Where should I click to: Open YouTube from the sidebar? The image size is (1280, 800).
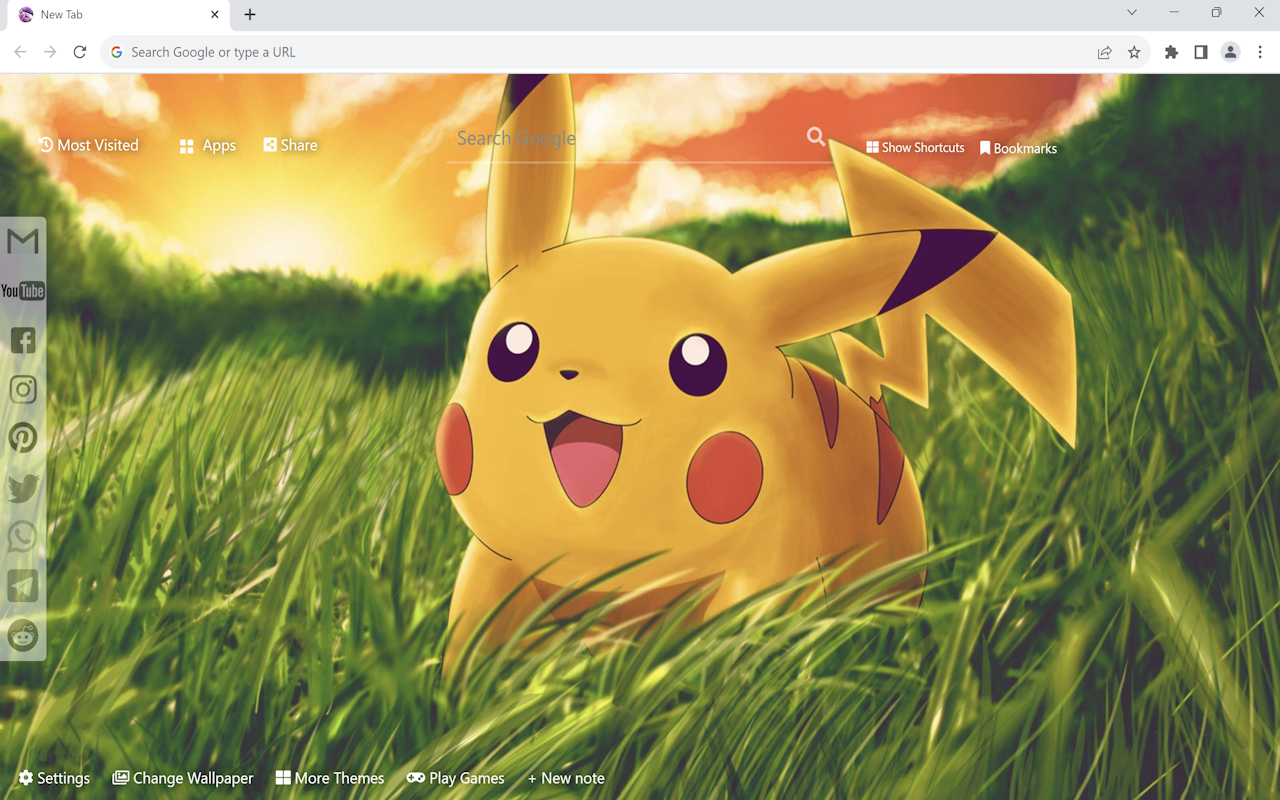(x=22, y=291)
